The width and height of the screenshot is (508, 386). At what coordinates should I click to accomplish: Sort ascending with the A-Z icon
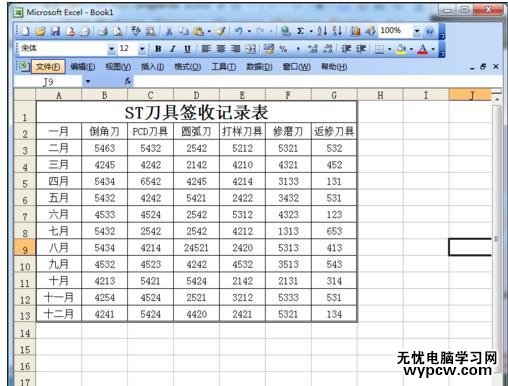click(322, 31)
